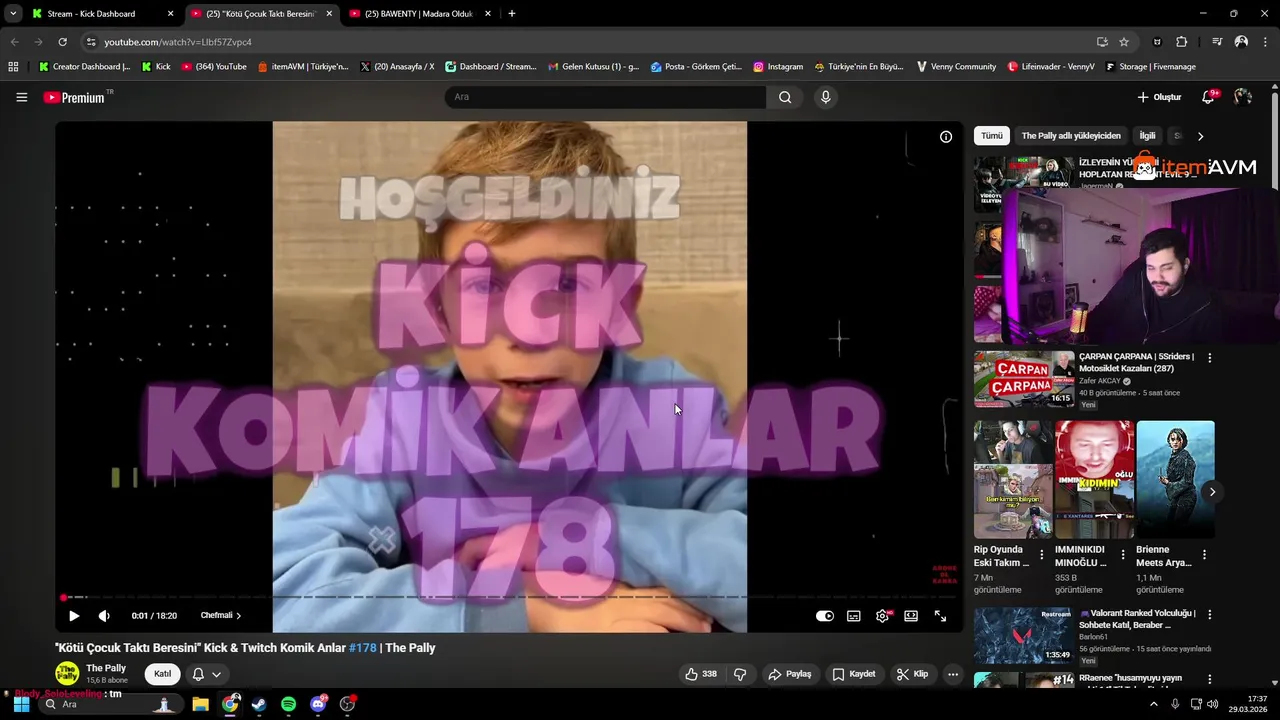The width and height of the screenshot is (1280, 720).
Task: Switch to theater mode view
Action: pyautogui.click(x=911, y=616)
